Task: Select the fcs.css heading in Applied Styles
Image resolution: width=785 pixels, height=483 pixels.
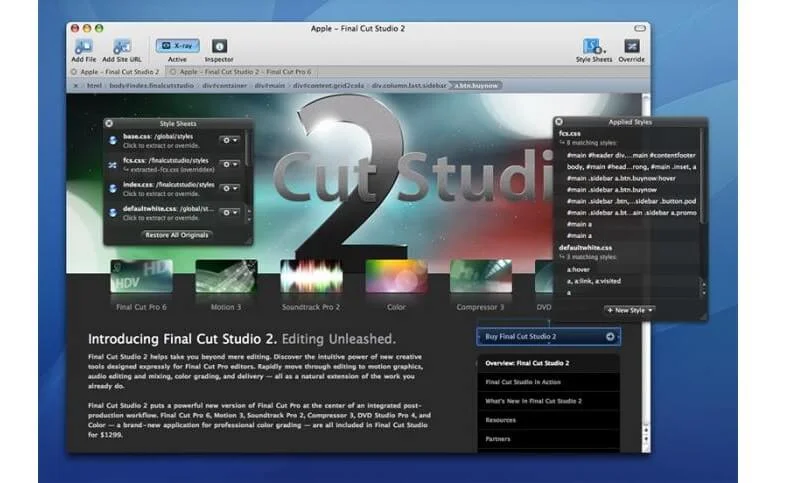Action: point(570,134)
